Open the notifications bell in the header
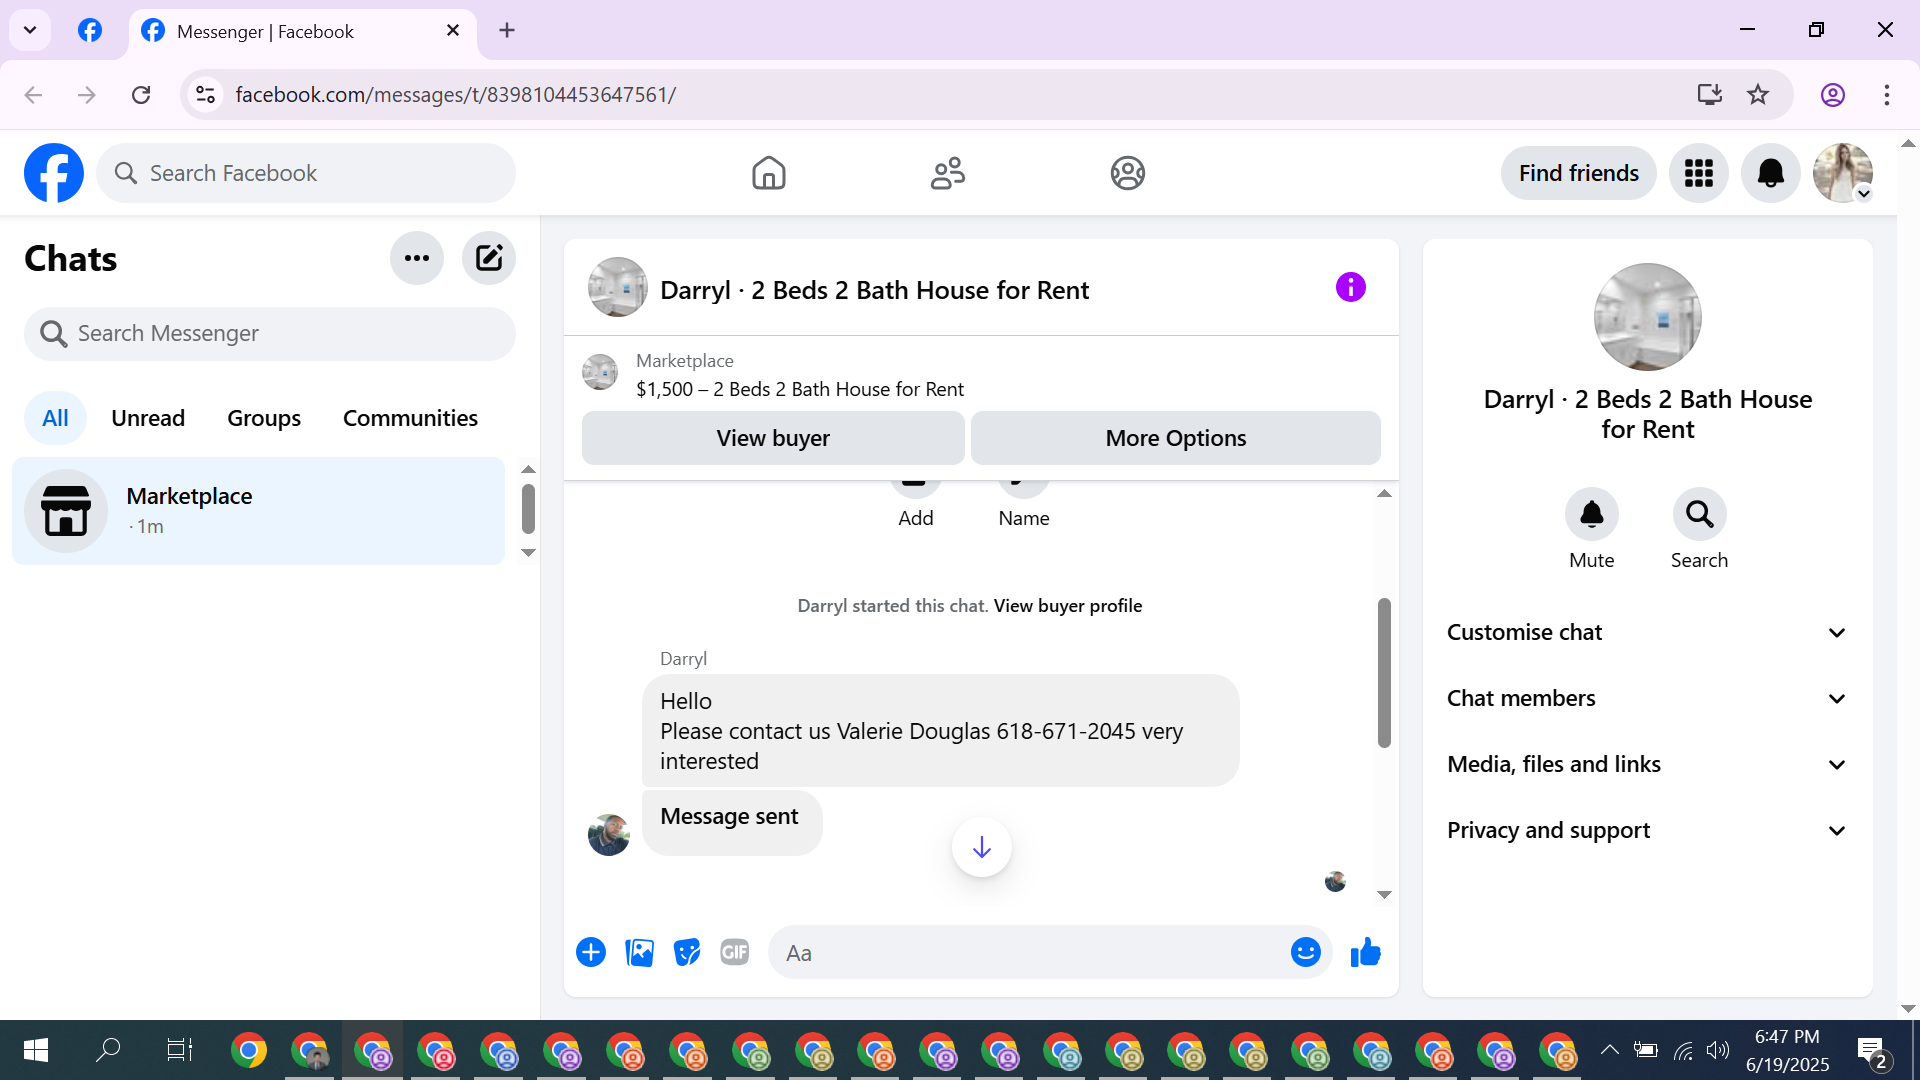 [1771, 173]
